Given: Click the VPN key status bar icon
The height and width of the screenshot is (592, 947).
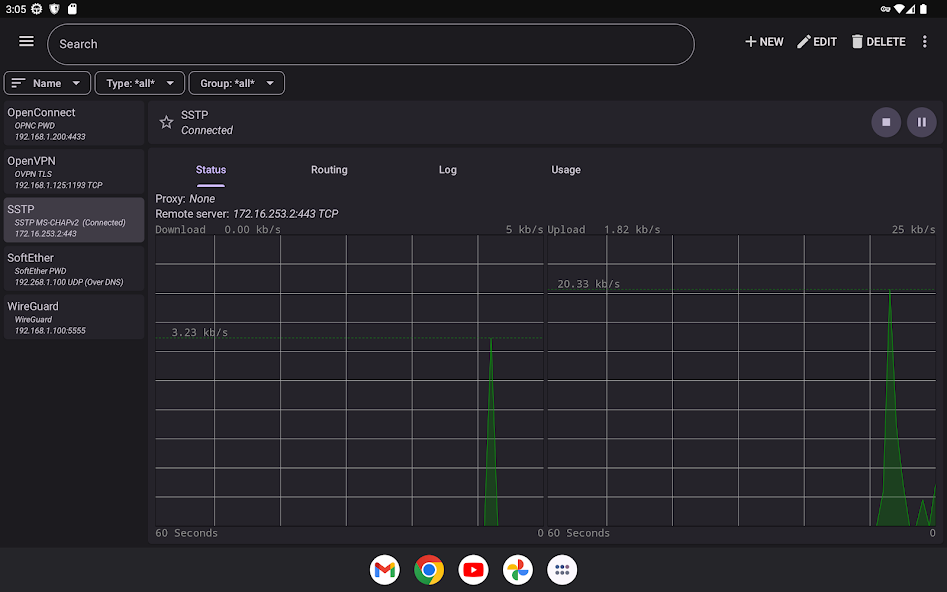Looking at the screenshot, I should point(885,9).
